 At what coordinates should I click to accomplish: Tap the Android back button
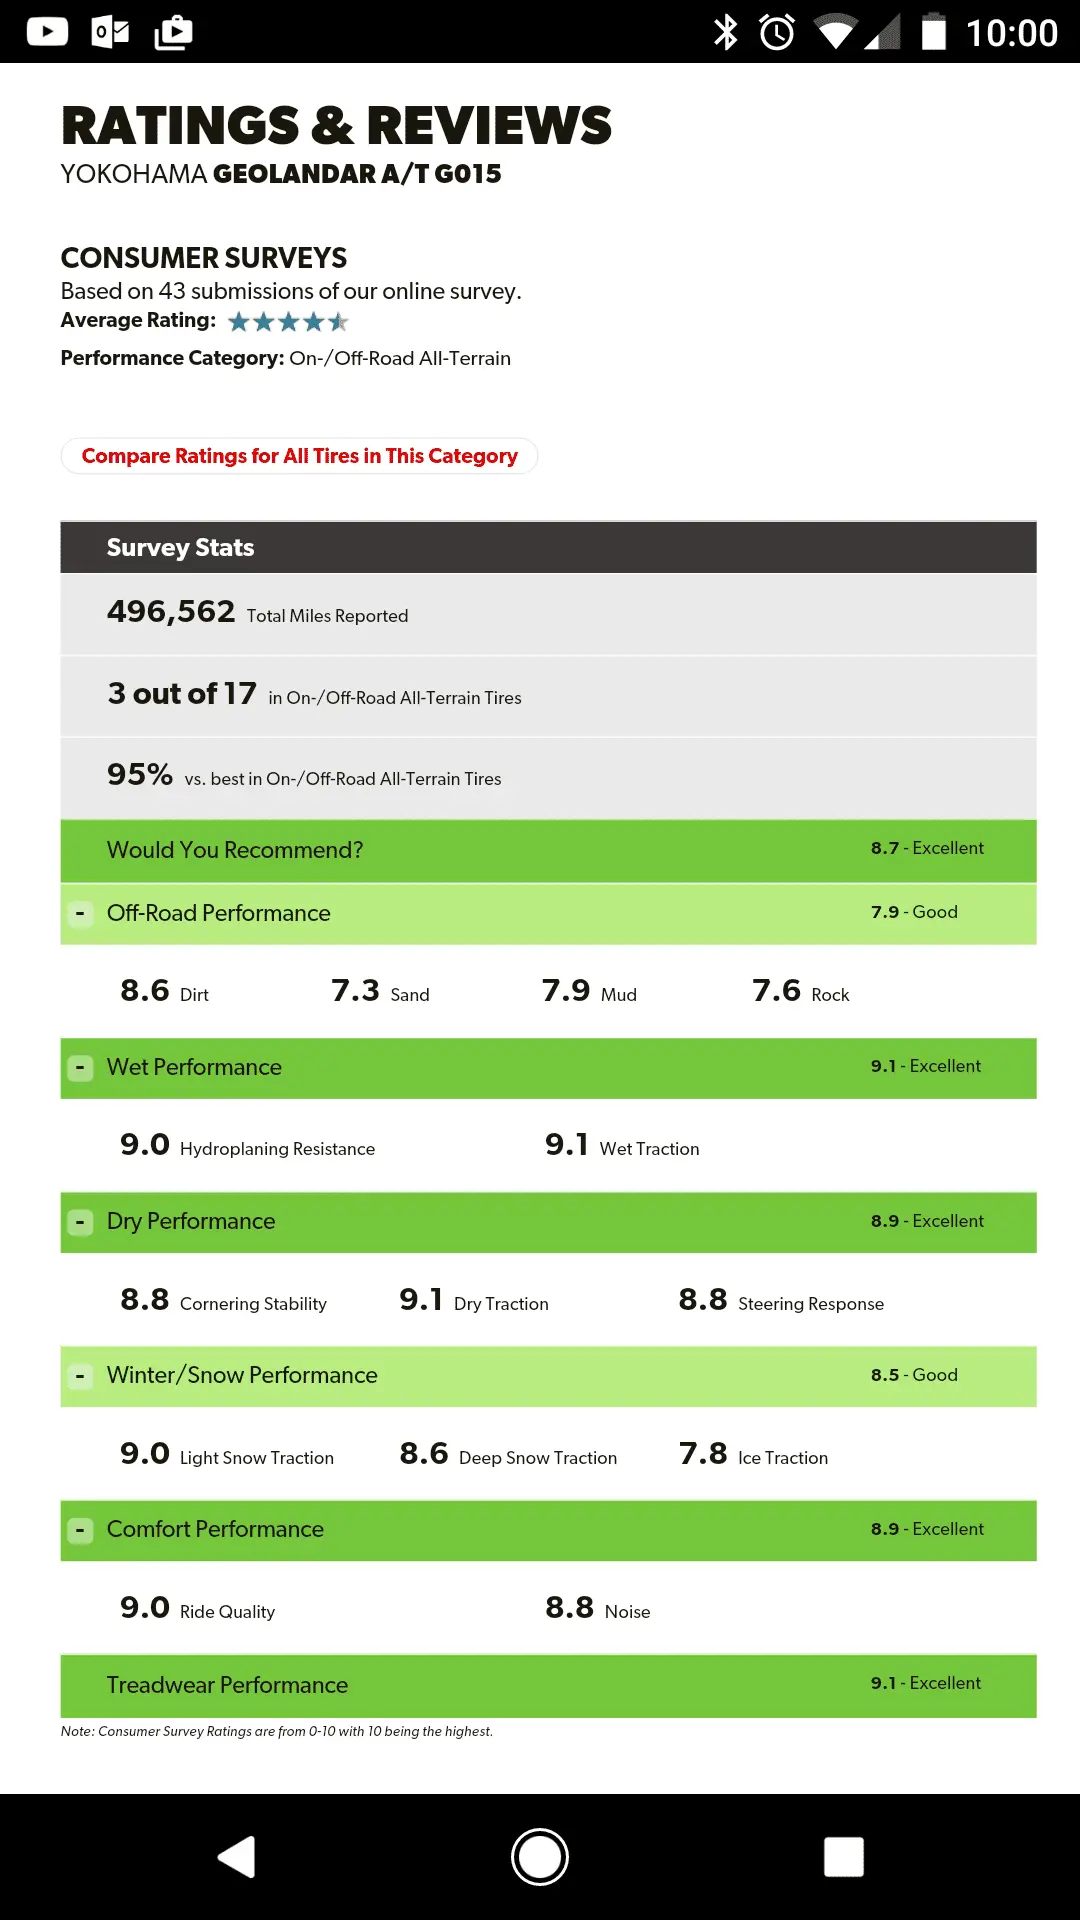tap(237, 1857)
